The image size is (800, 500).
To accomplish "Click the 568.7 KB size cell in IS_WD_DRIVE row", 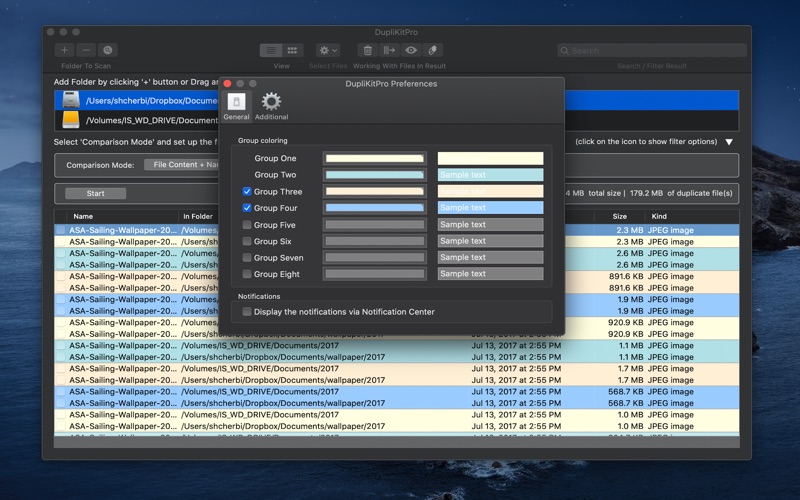I will [626, 391].
